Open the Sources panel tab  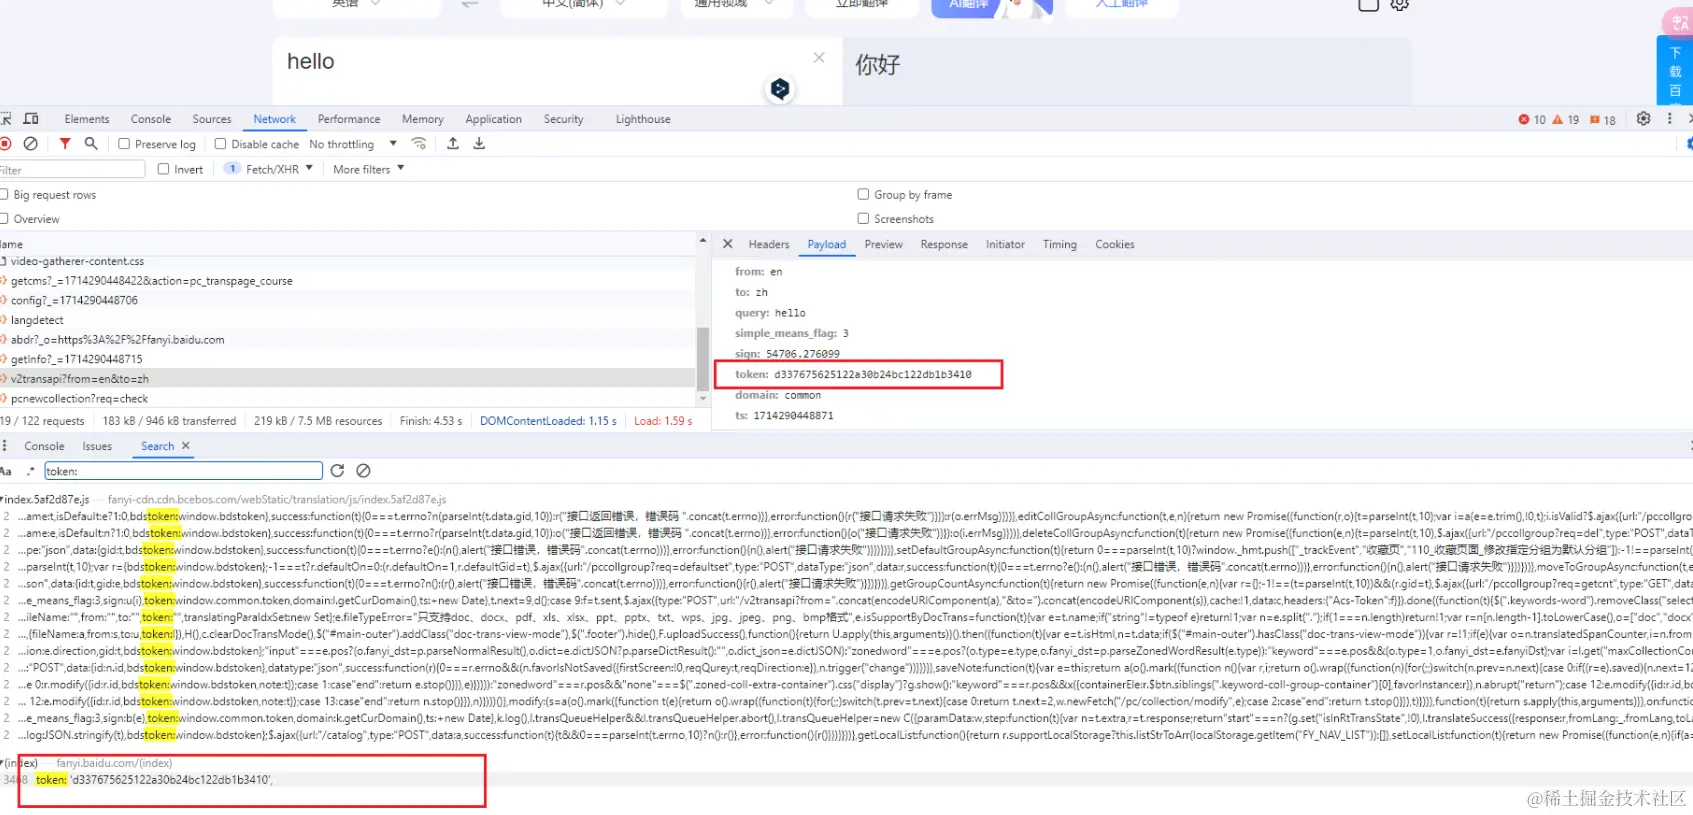click(212, 119)
